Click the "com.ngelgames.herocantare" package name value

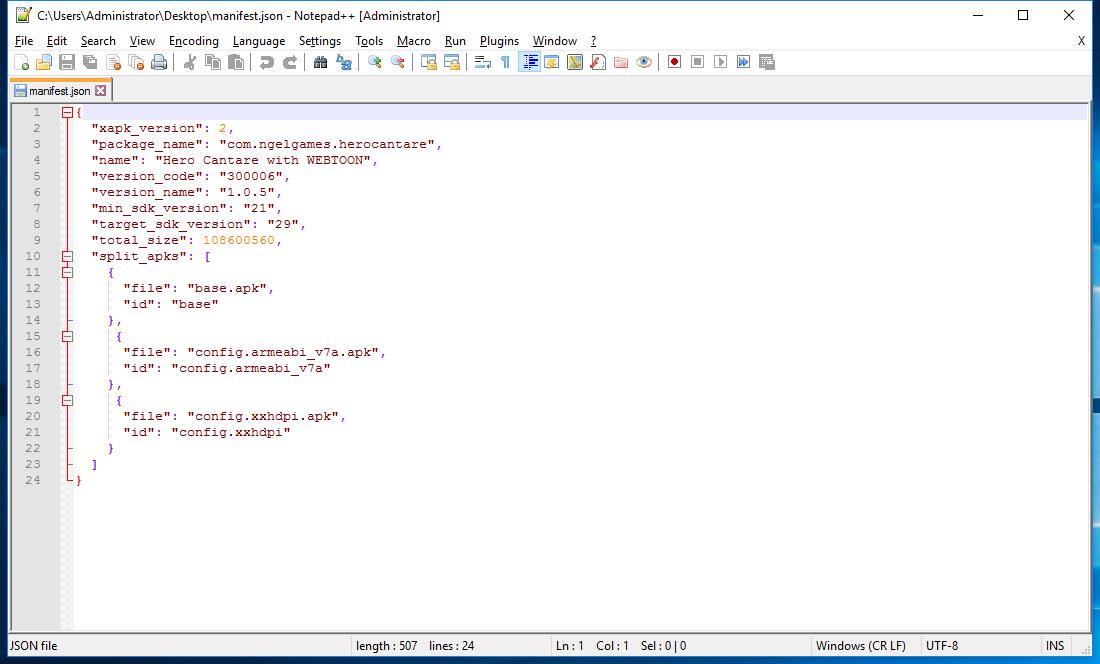coord(327,144)
